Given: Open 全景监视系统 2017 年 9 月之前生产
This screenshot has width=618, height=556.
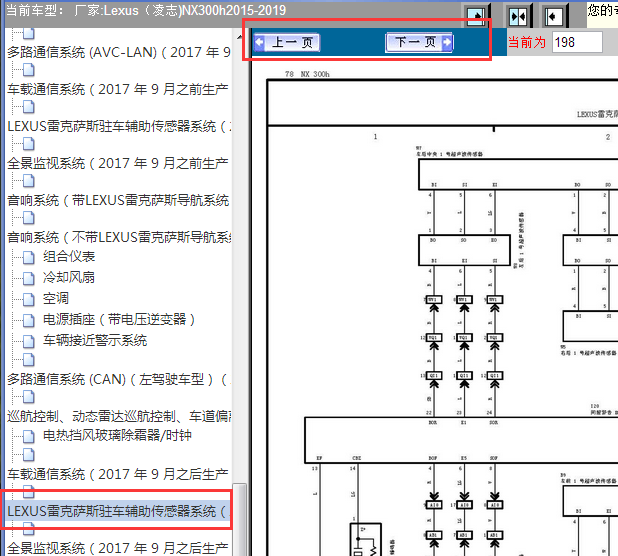Looking at the screenshot, I should (118, 163).
